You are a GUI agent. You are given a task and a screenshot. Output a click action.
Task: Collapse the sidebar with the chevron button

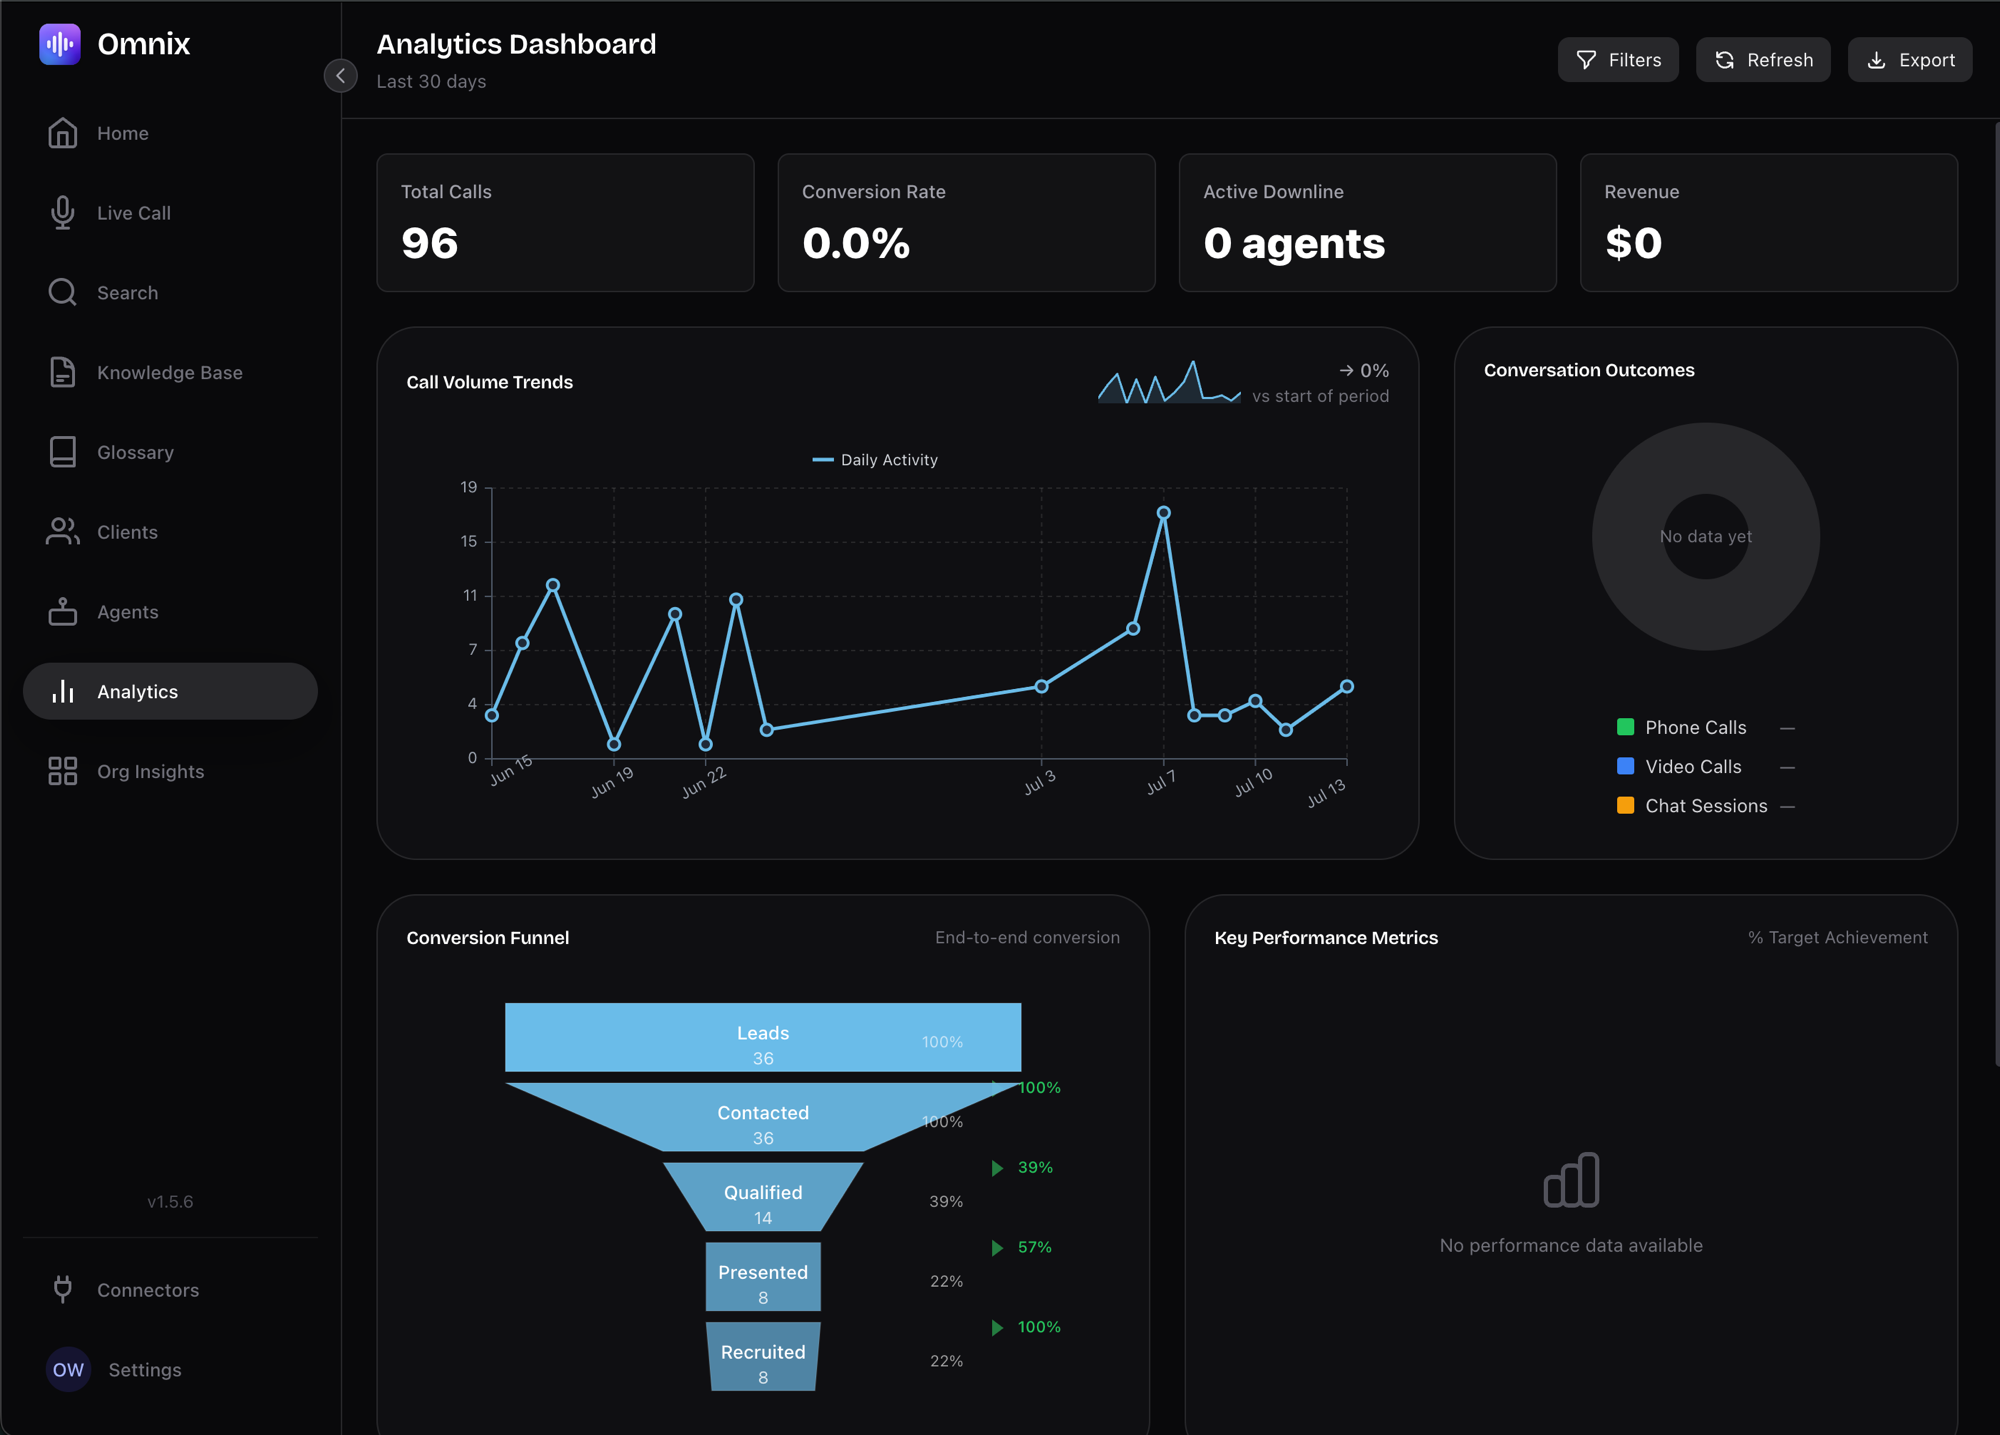point(341,76)
